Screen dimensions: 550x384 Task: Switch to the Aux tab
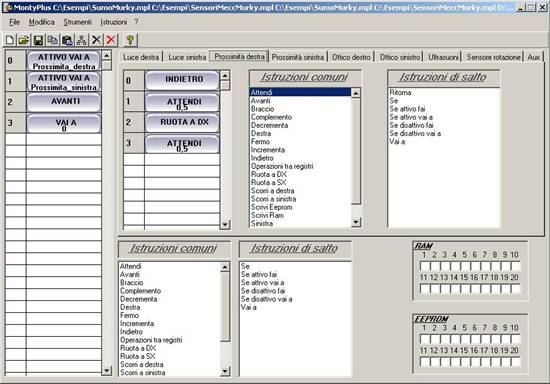pos(534,57)
